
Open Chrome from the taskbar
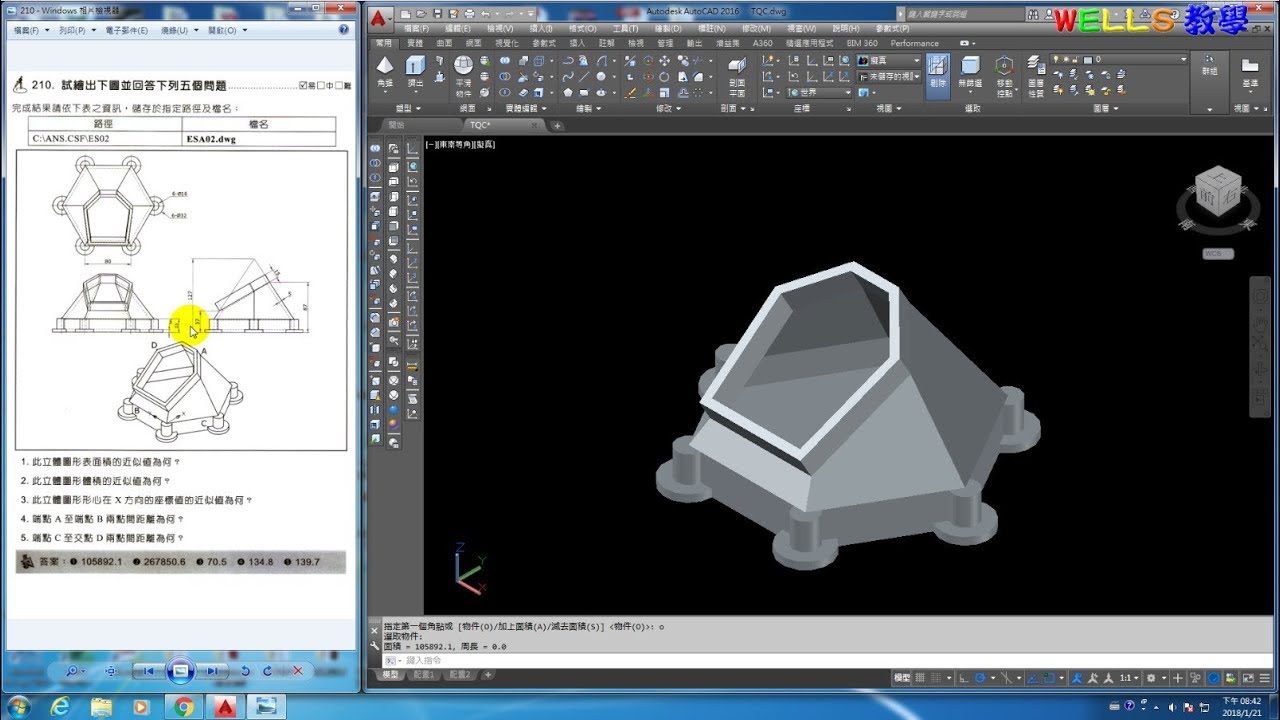tap(184, 707)
